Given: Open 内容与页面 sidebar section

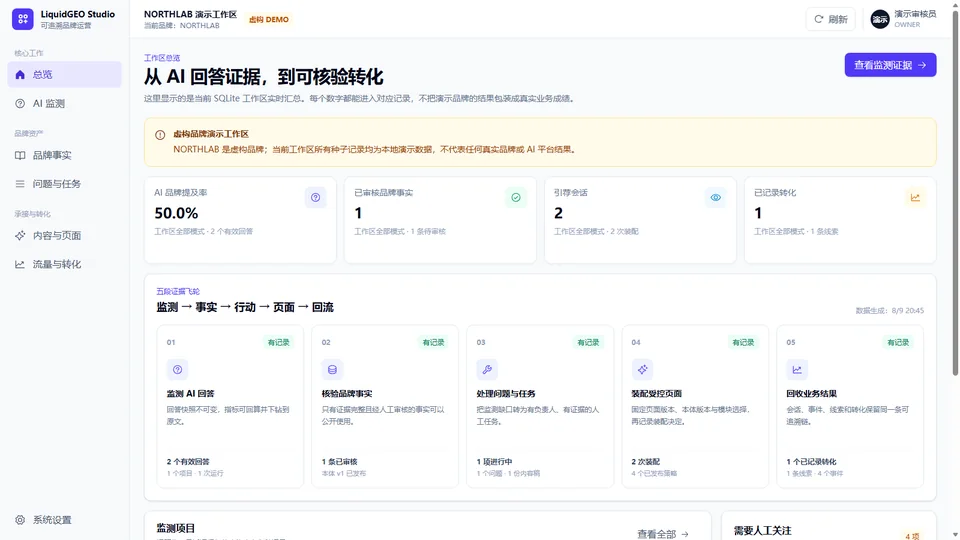Looking at the screenshot, I should click(x=64, y=236).
